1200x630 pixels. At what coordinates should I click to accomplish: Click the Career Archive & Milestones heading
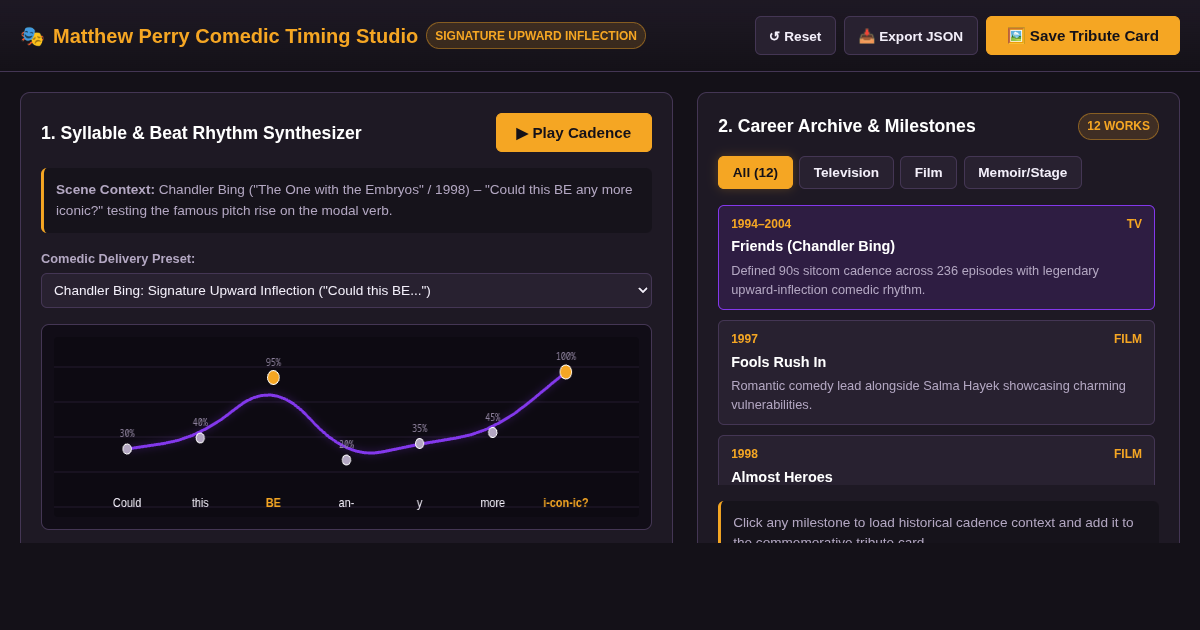[x=847, y=126]
